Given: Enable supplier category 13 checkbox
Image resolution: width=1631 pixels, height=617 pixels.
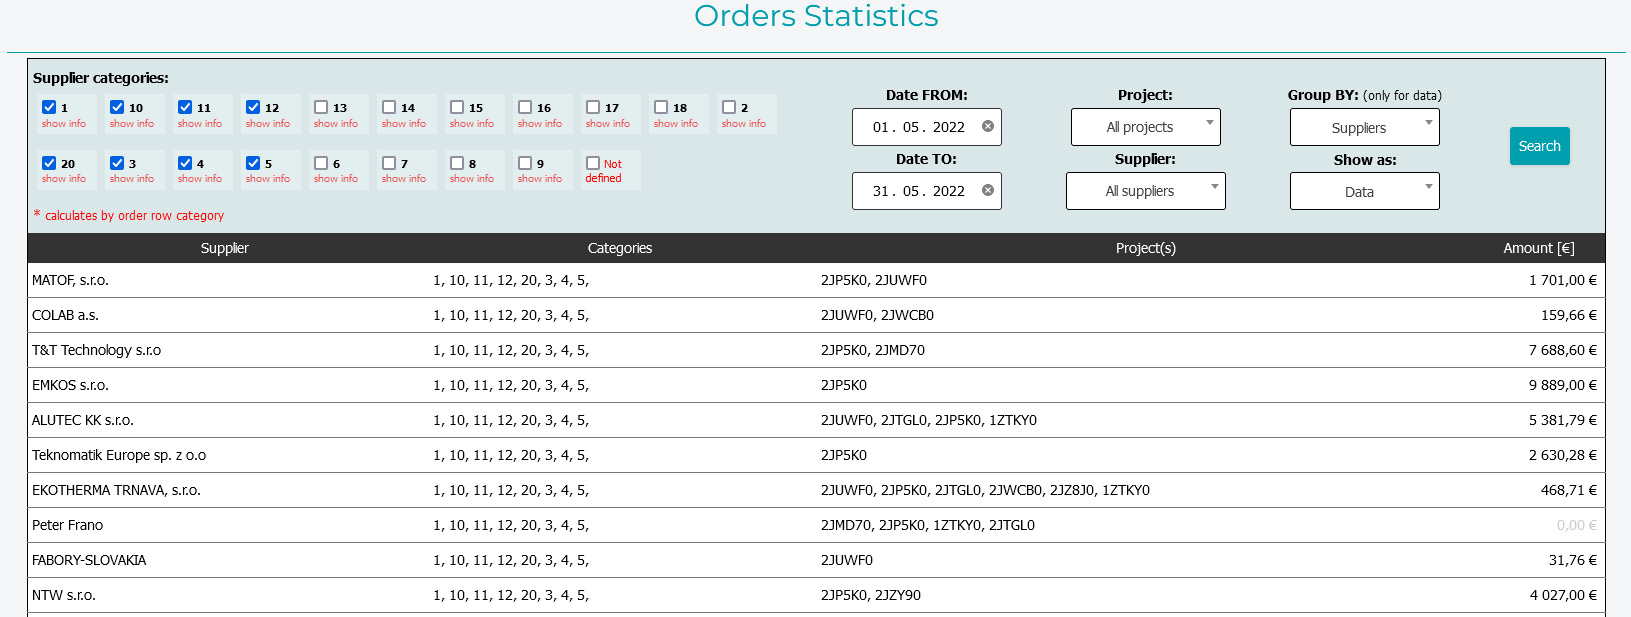Looking at the screenshot, I should [x=321, y=107].
